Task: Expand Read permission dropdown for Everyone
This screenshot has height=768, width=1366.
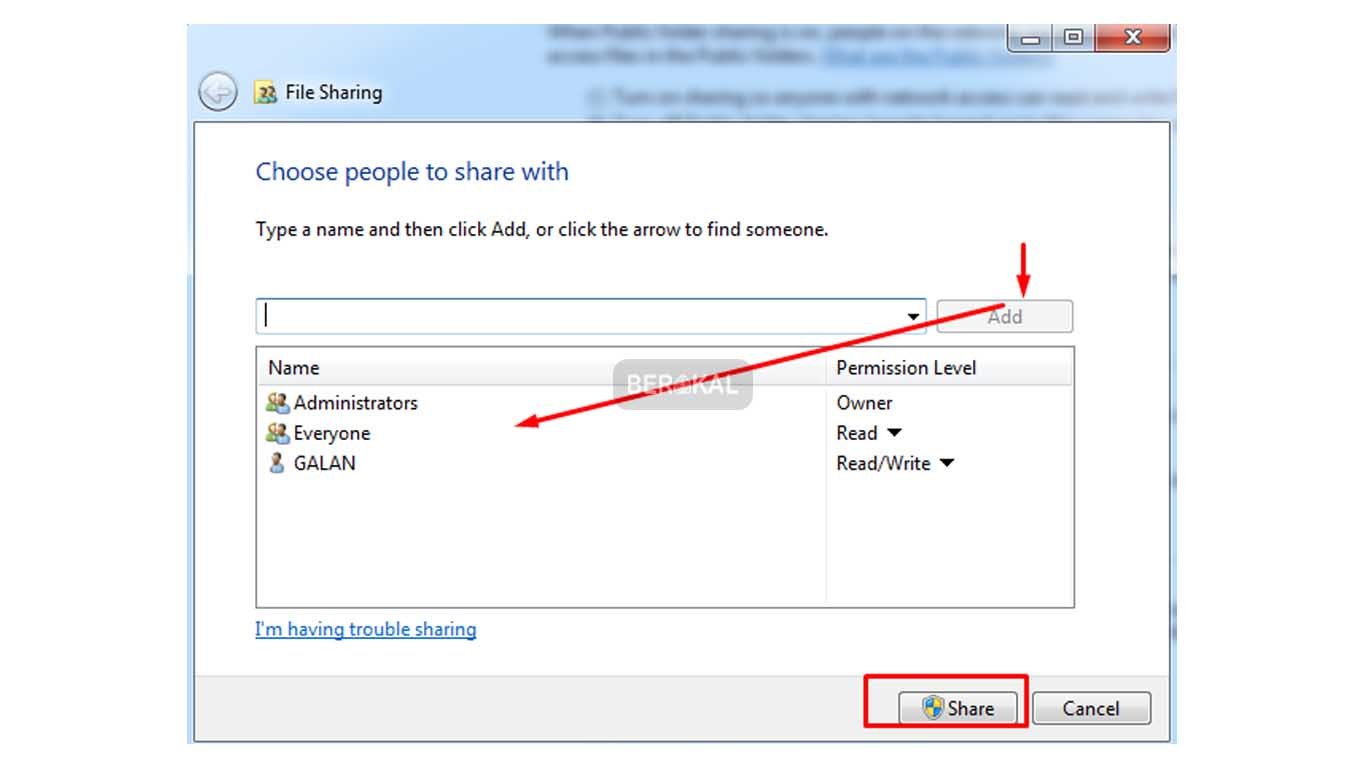Action: [894, 433]
